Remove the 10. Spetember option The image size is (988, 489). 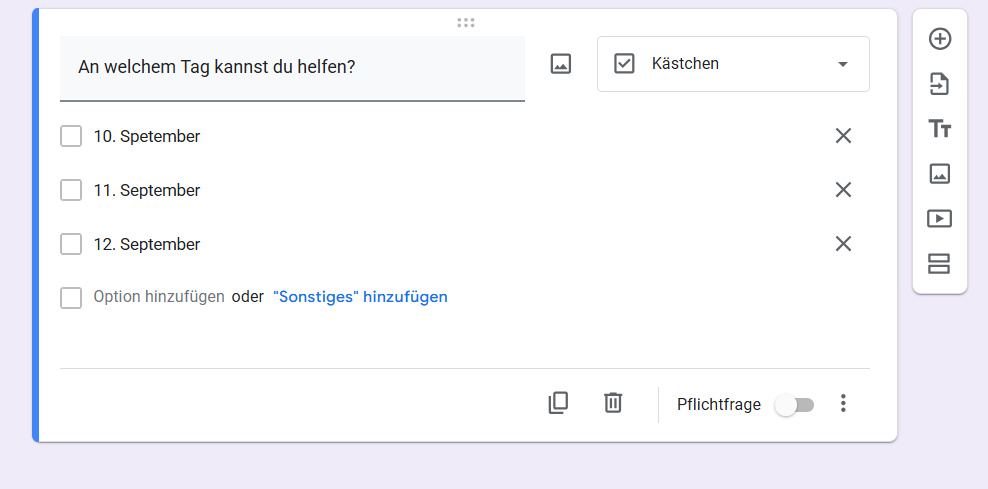843,135
